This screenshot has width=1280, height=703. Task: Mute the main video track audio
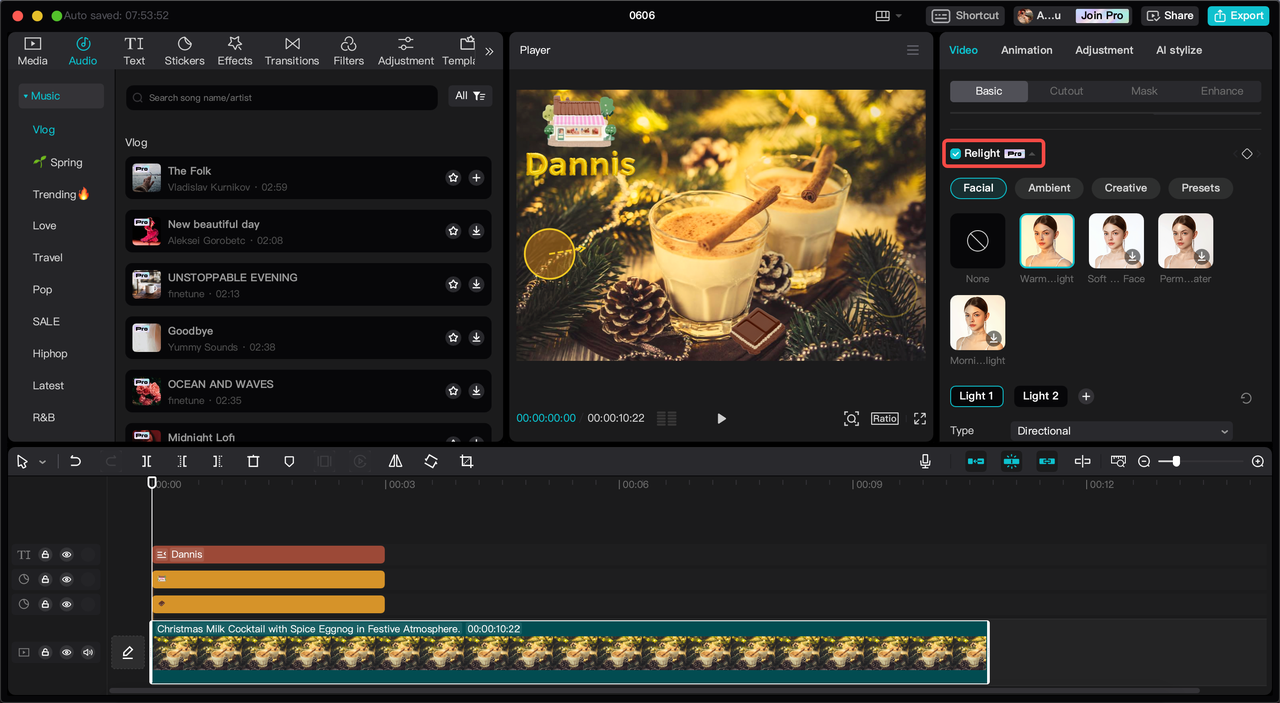88,652
